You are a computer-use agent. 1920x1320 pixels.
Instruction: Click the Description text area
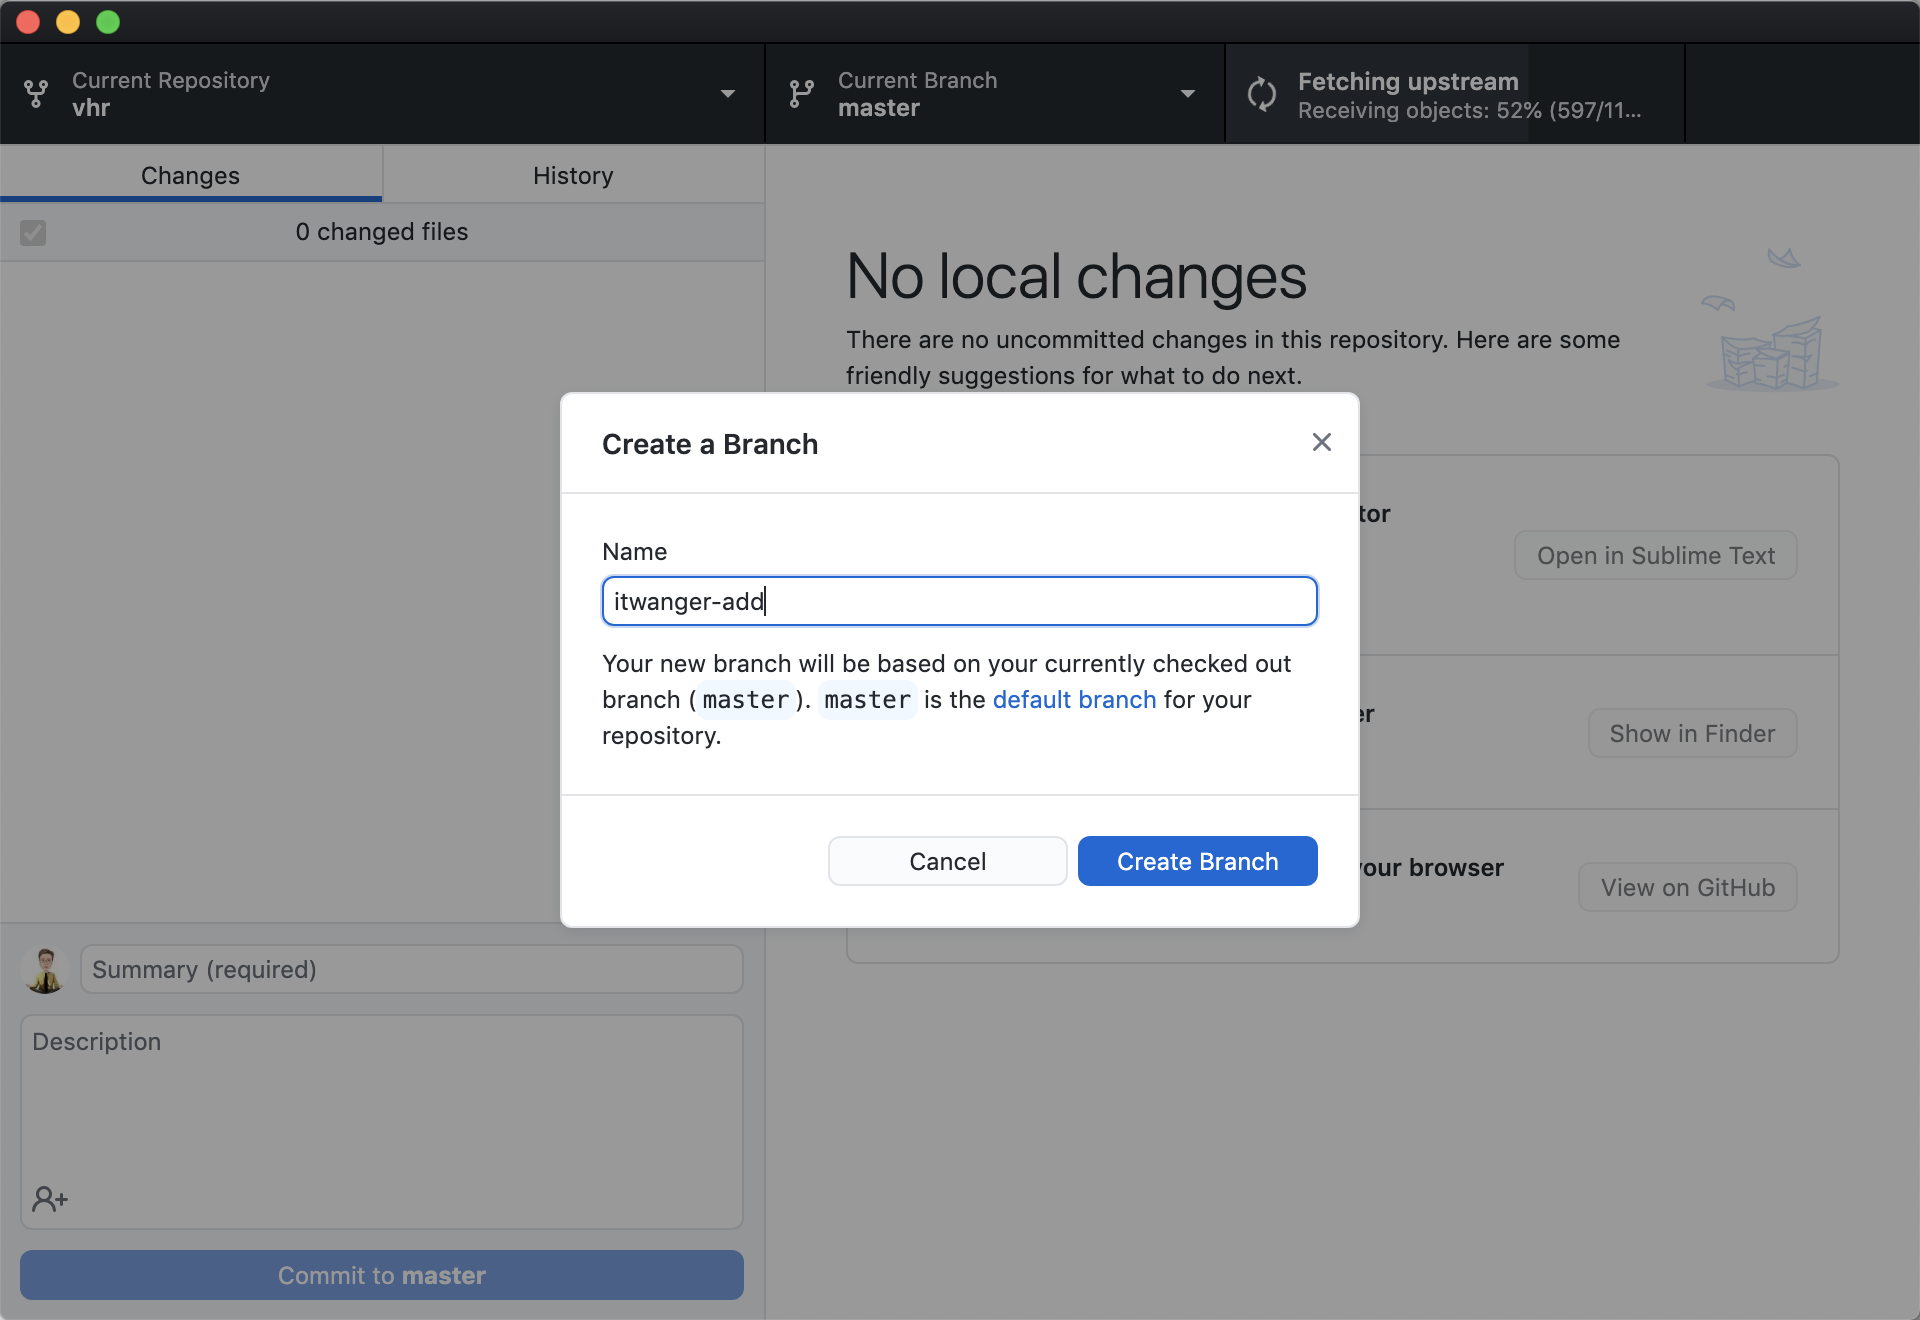tap(382, 1122)
